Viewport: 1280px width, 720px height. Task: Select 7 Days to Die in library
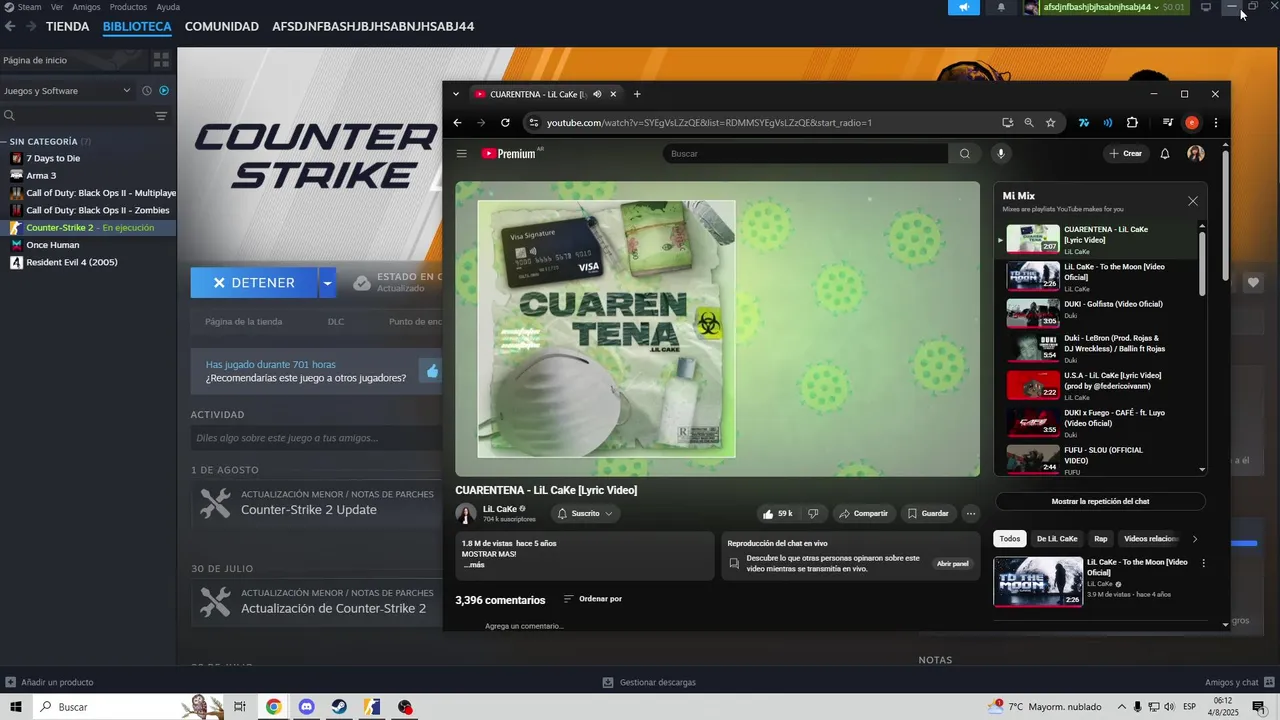[53, 158]
